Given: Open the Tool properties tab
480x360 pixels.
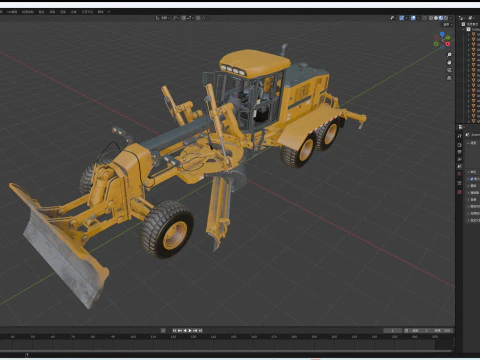Looking at the screenshot, I should 460,136.
